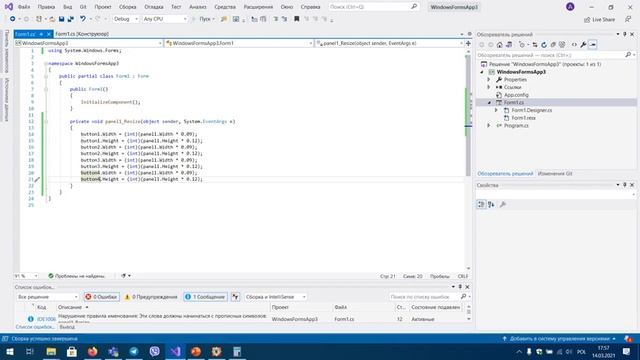
Task: Click Добавить в систему управления версиями
Action: coord(559,339)
